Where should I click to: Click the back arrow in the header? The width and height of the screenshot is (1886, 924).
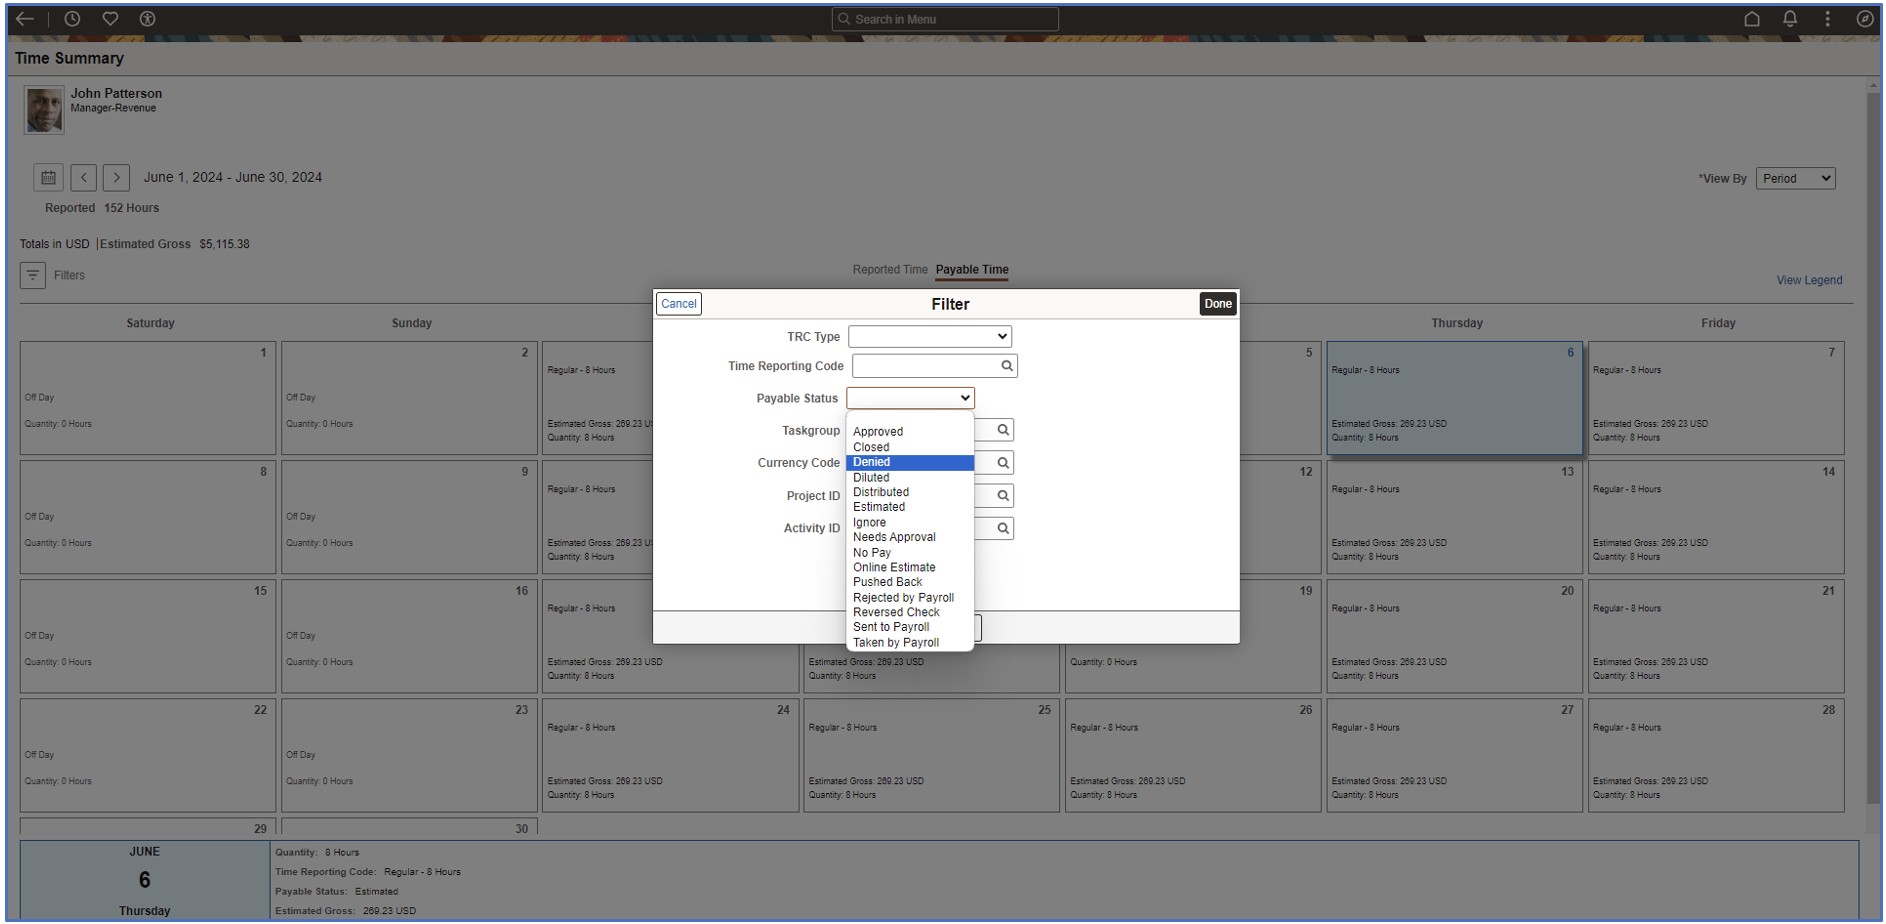[x=24, y=18]
